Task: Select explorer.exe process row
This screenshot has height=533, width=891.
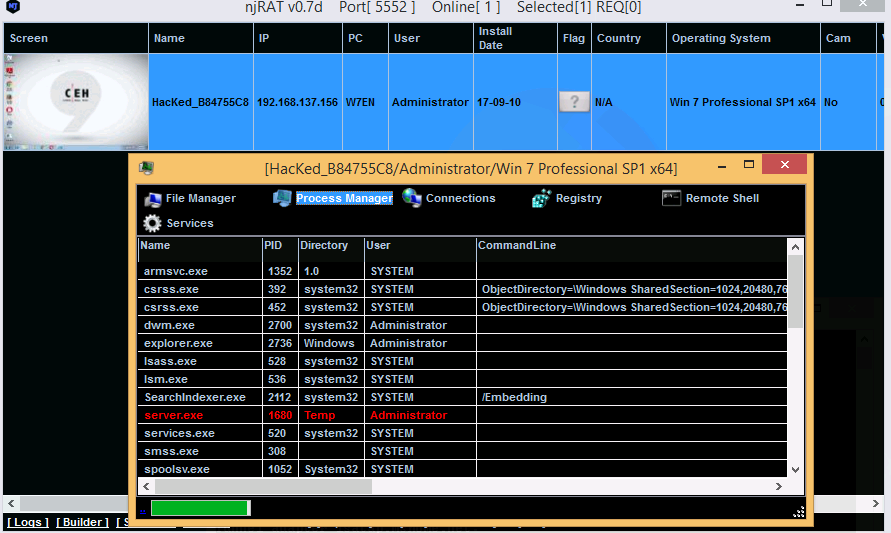Action: 463,343
